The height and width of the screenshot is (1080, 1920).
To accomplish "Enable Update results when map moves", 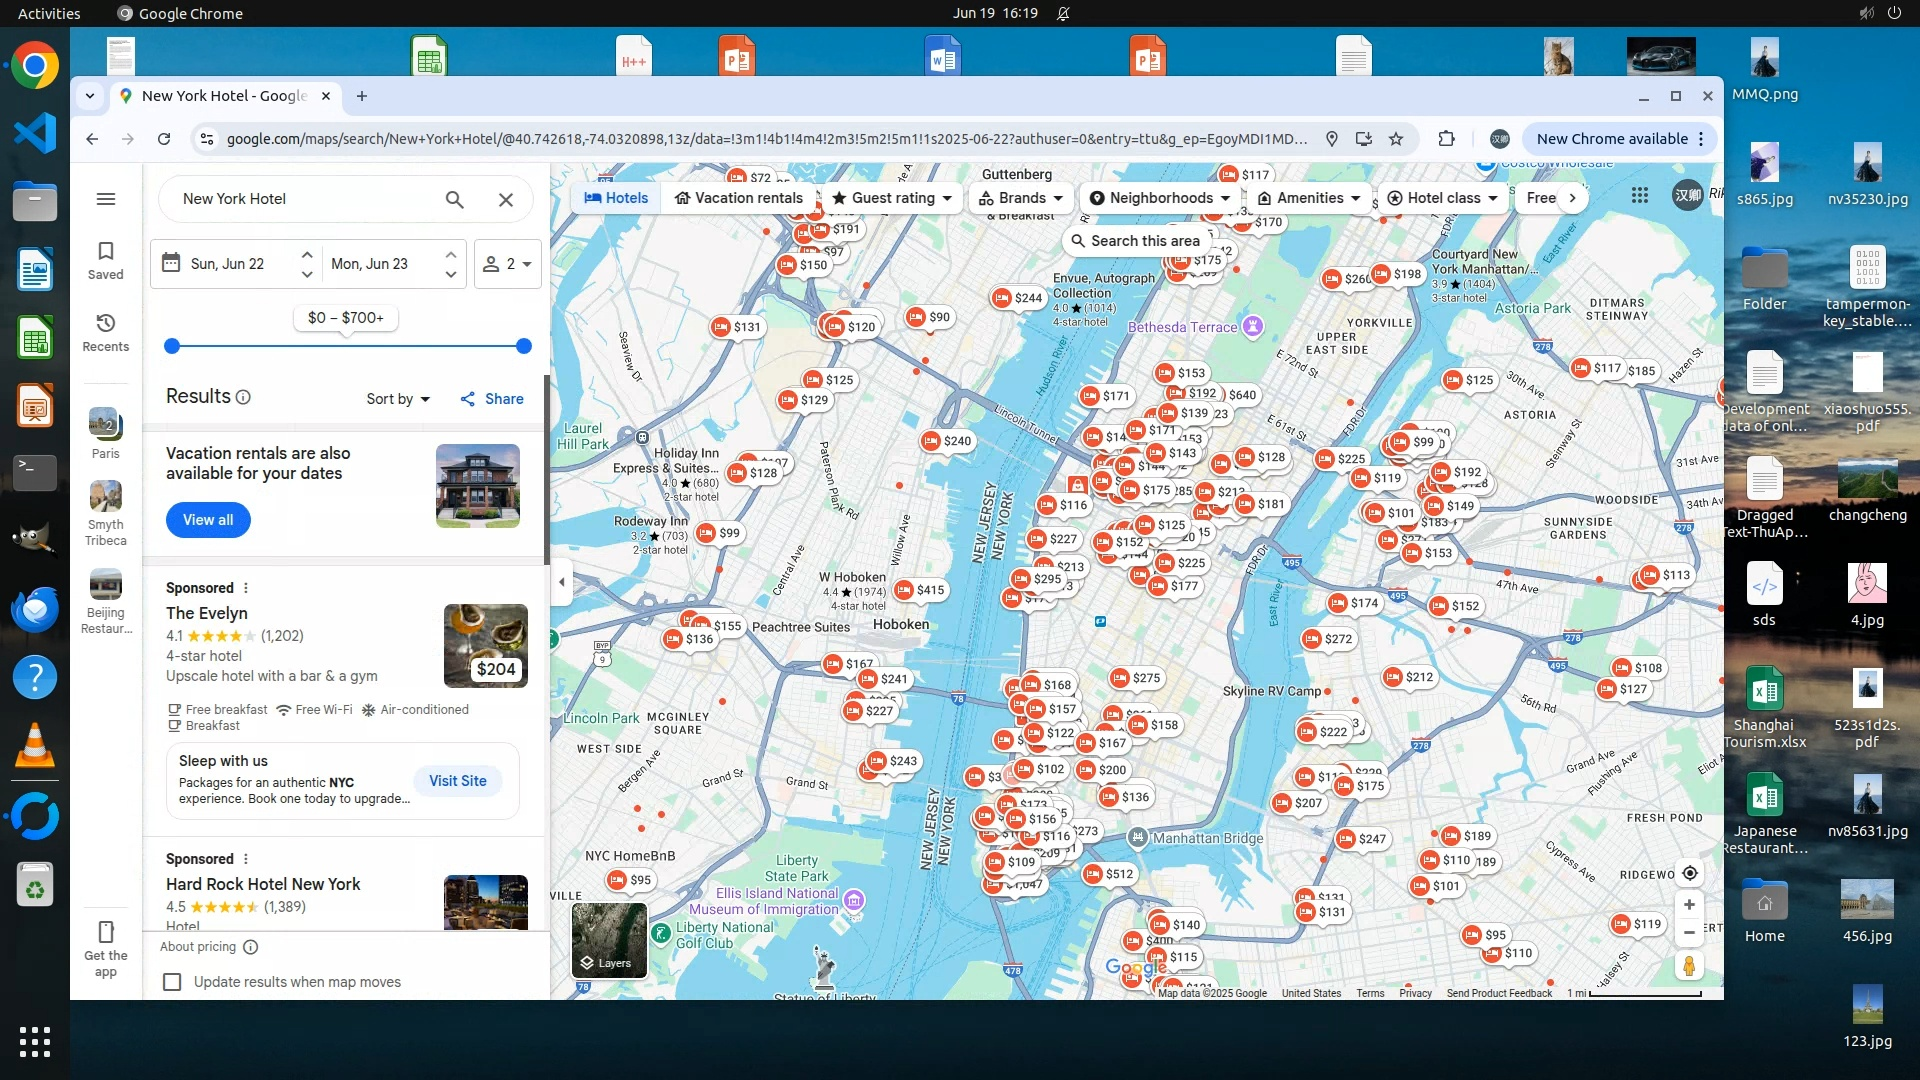I will click(x=172, y=982).
